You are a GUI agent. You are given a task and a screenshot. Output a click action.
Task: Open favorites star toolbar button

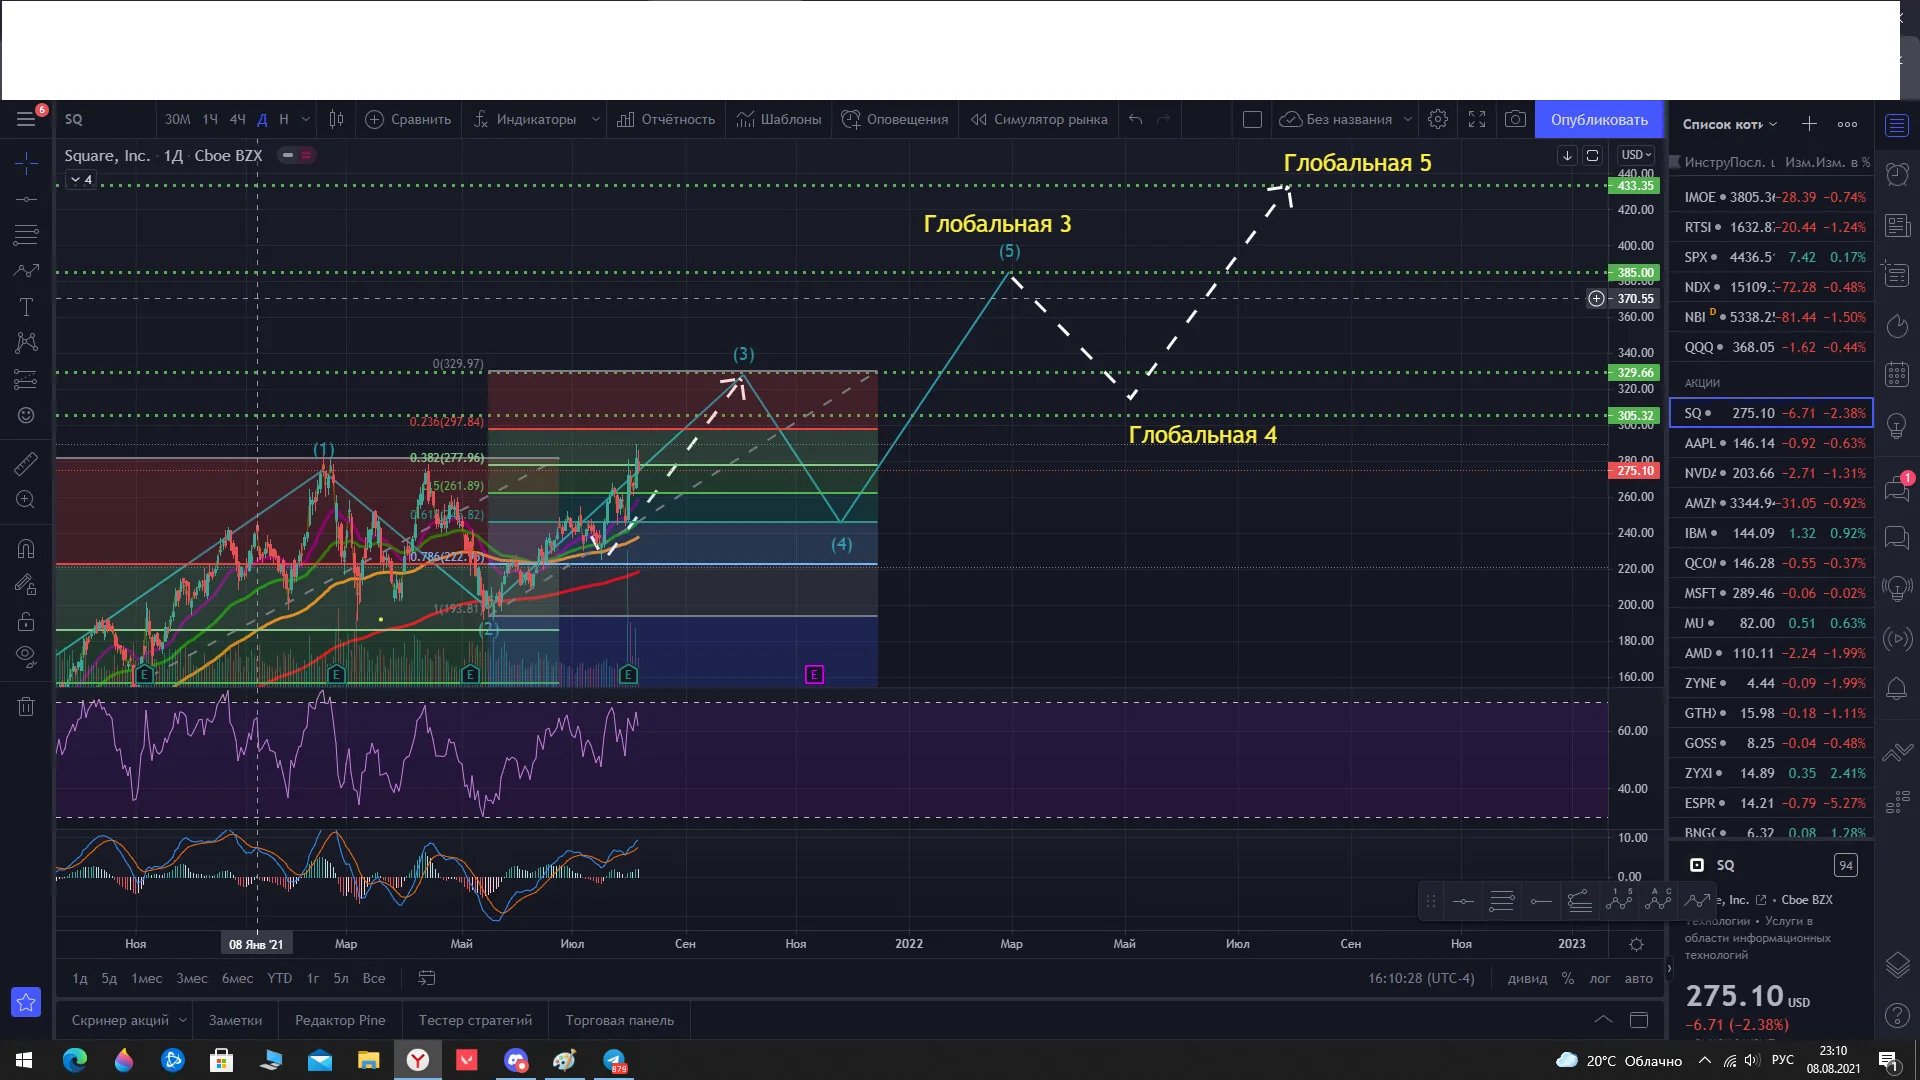click(x=26, y=1001)
